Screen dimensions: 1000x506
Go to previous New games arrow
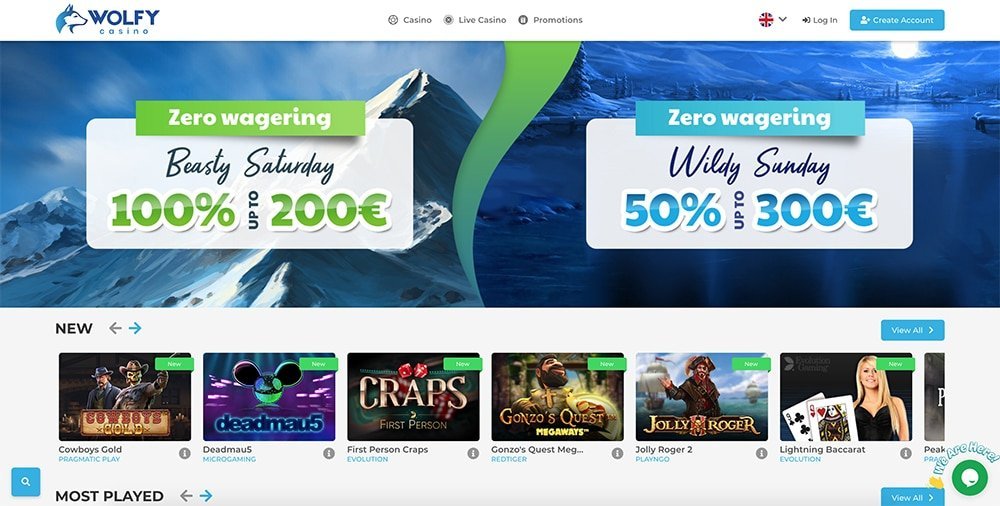pos(115,328)
